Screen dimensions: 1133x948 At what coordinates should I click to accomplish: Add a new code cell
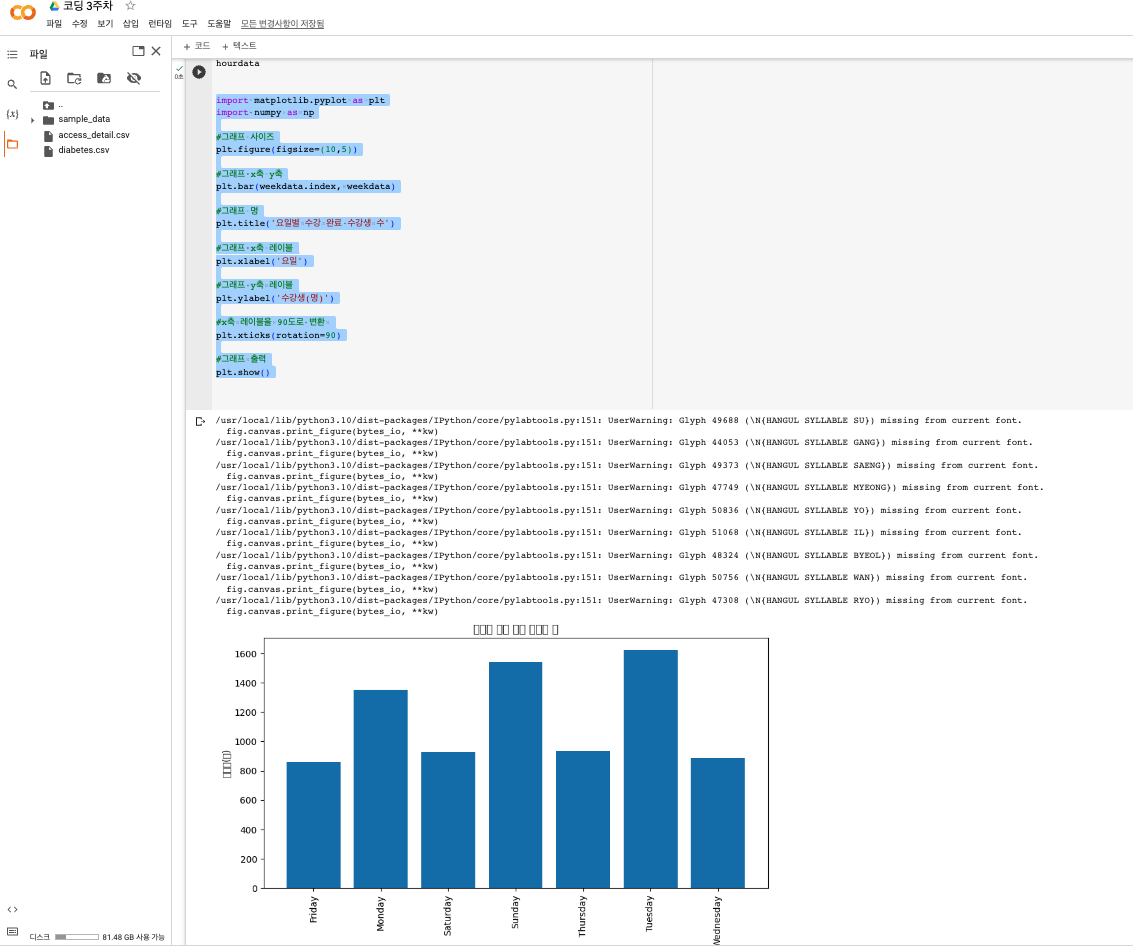197,46
